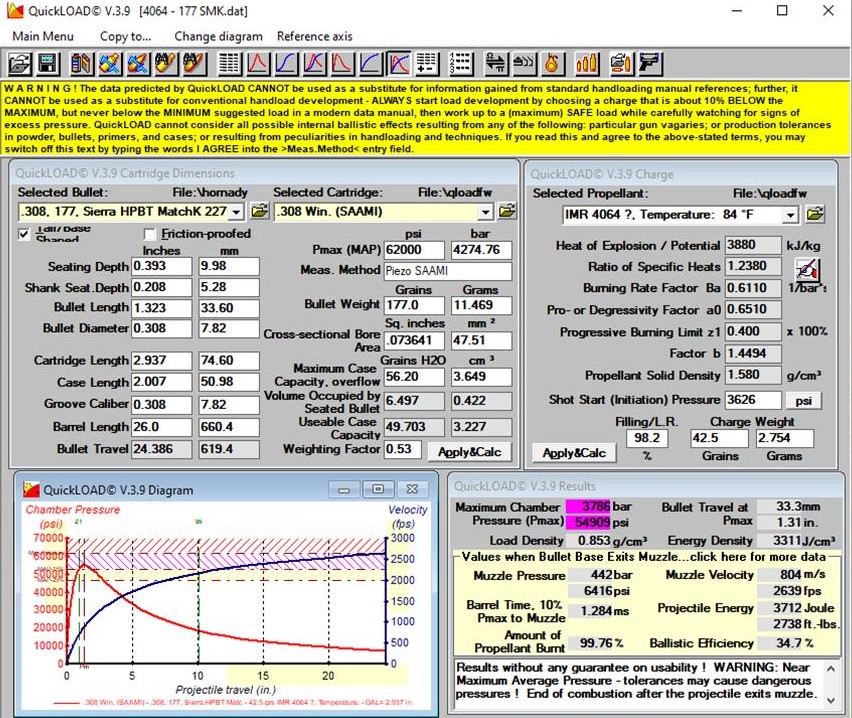Screen dimensions: 852x718
Task: Click the orange flask toolbar icon
Action: point(552,64)
